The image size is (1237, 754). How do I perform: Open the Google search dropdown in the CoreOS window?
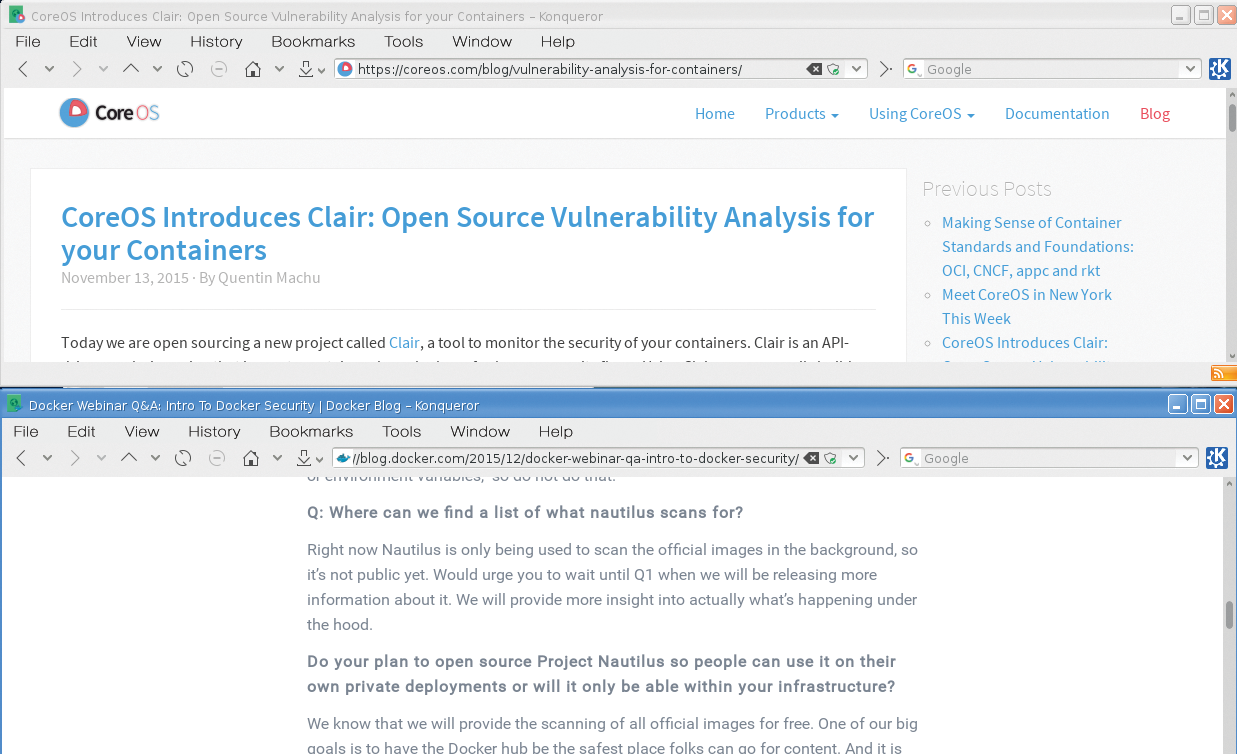tap(1190, 69)
